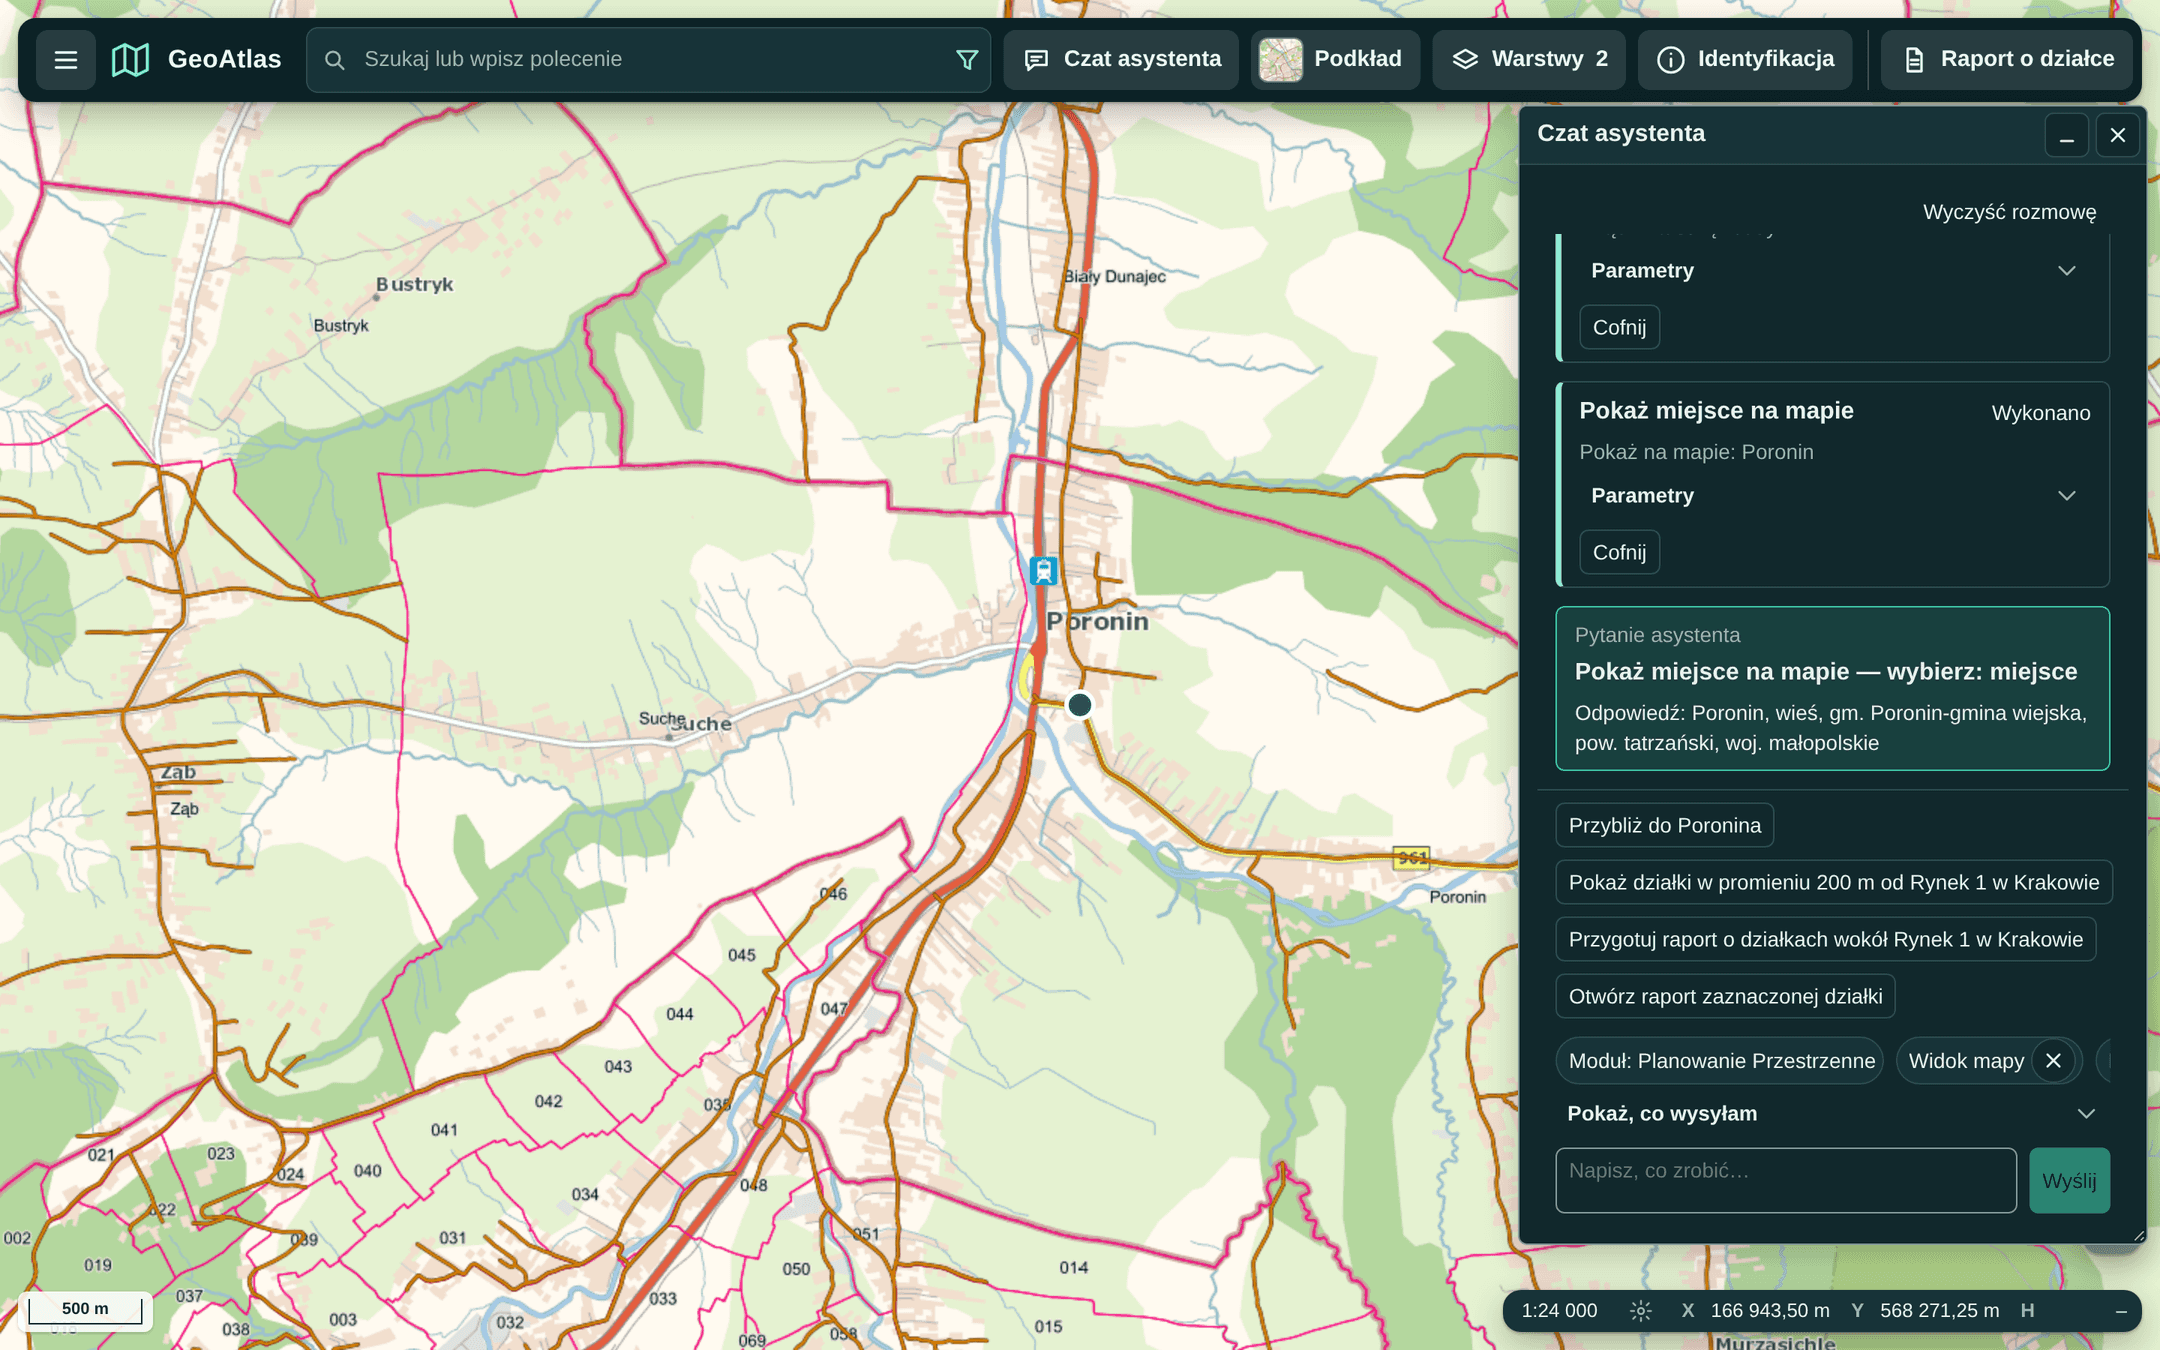Screen dimensions: 2160x1350
Task: Select suggestion Pokaż działki w promieniu 200 m
Action: click(1833, 883)
